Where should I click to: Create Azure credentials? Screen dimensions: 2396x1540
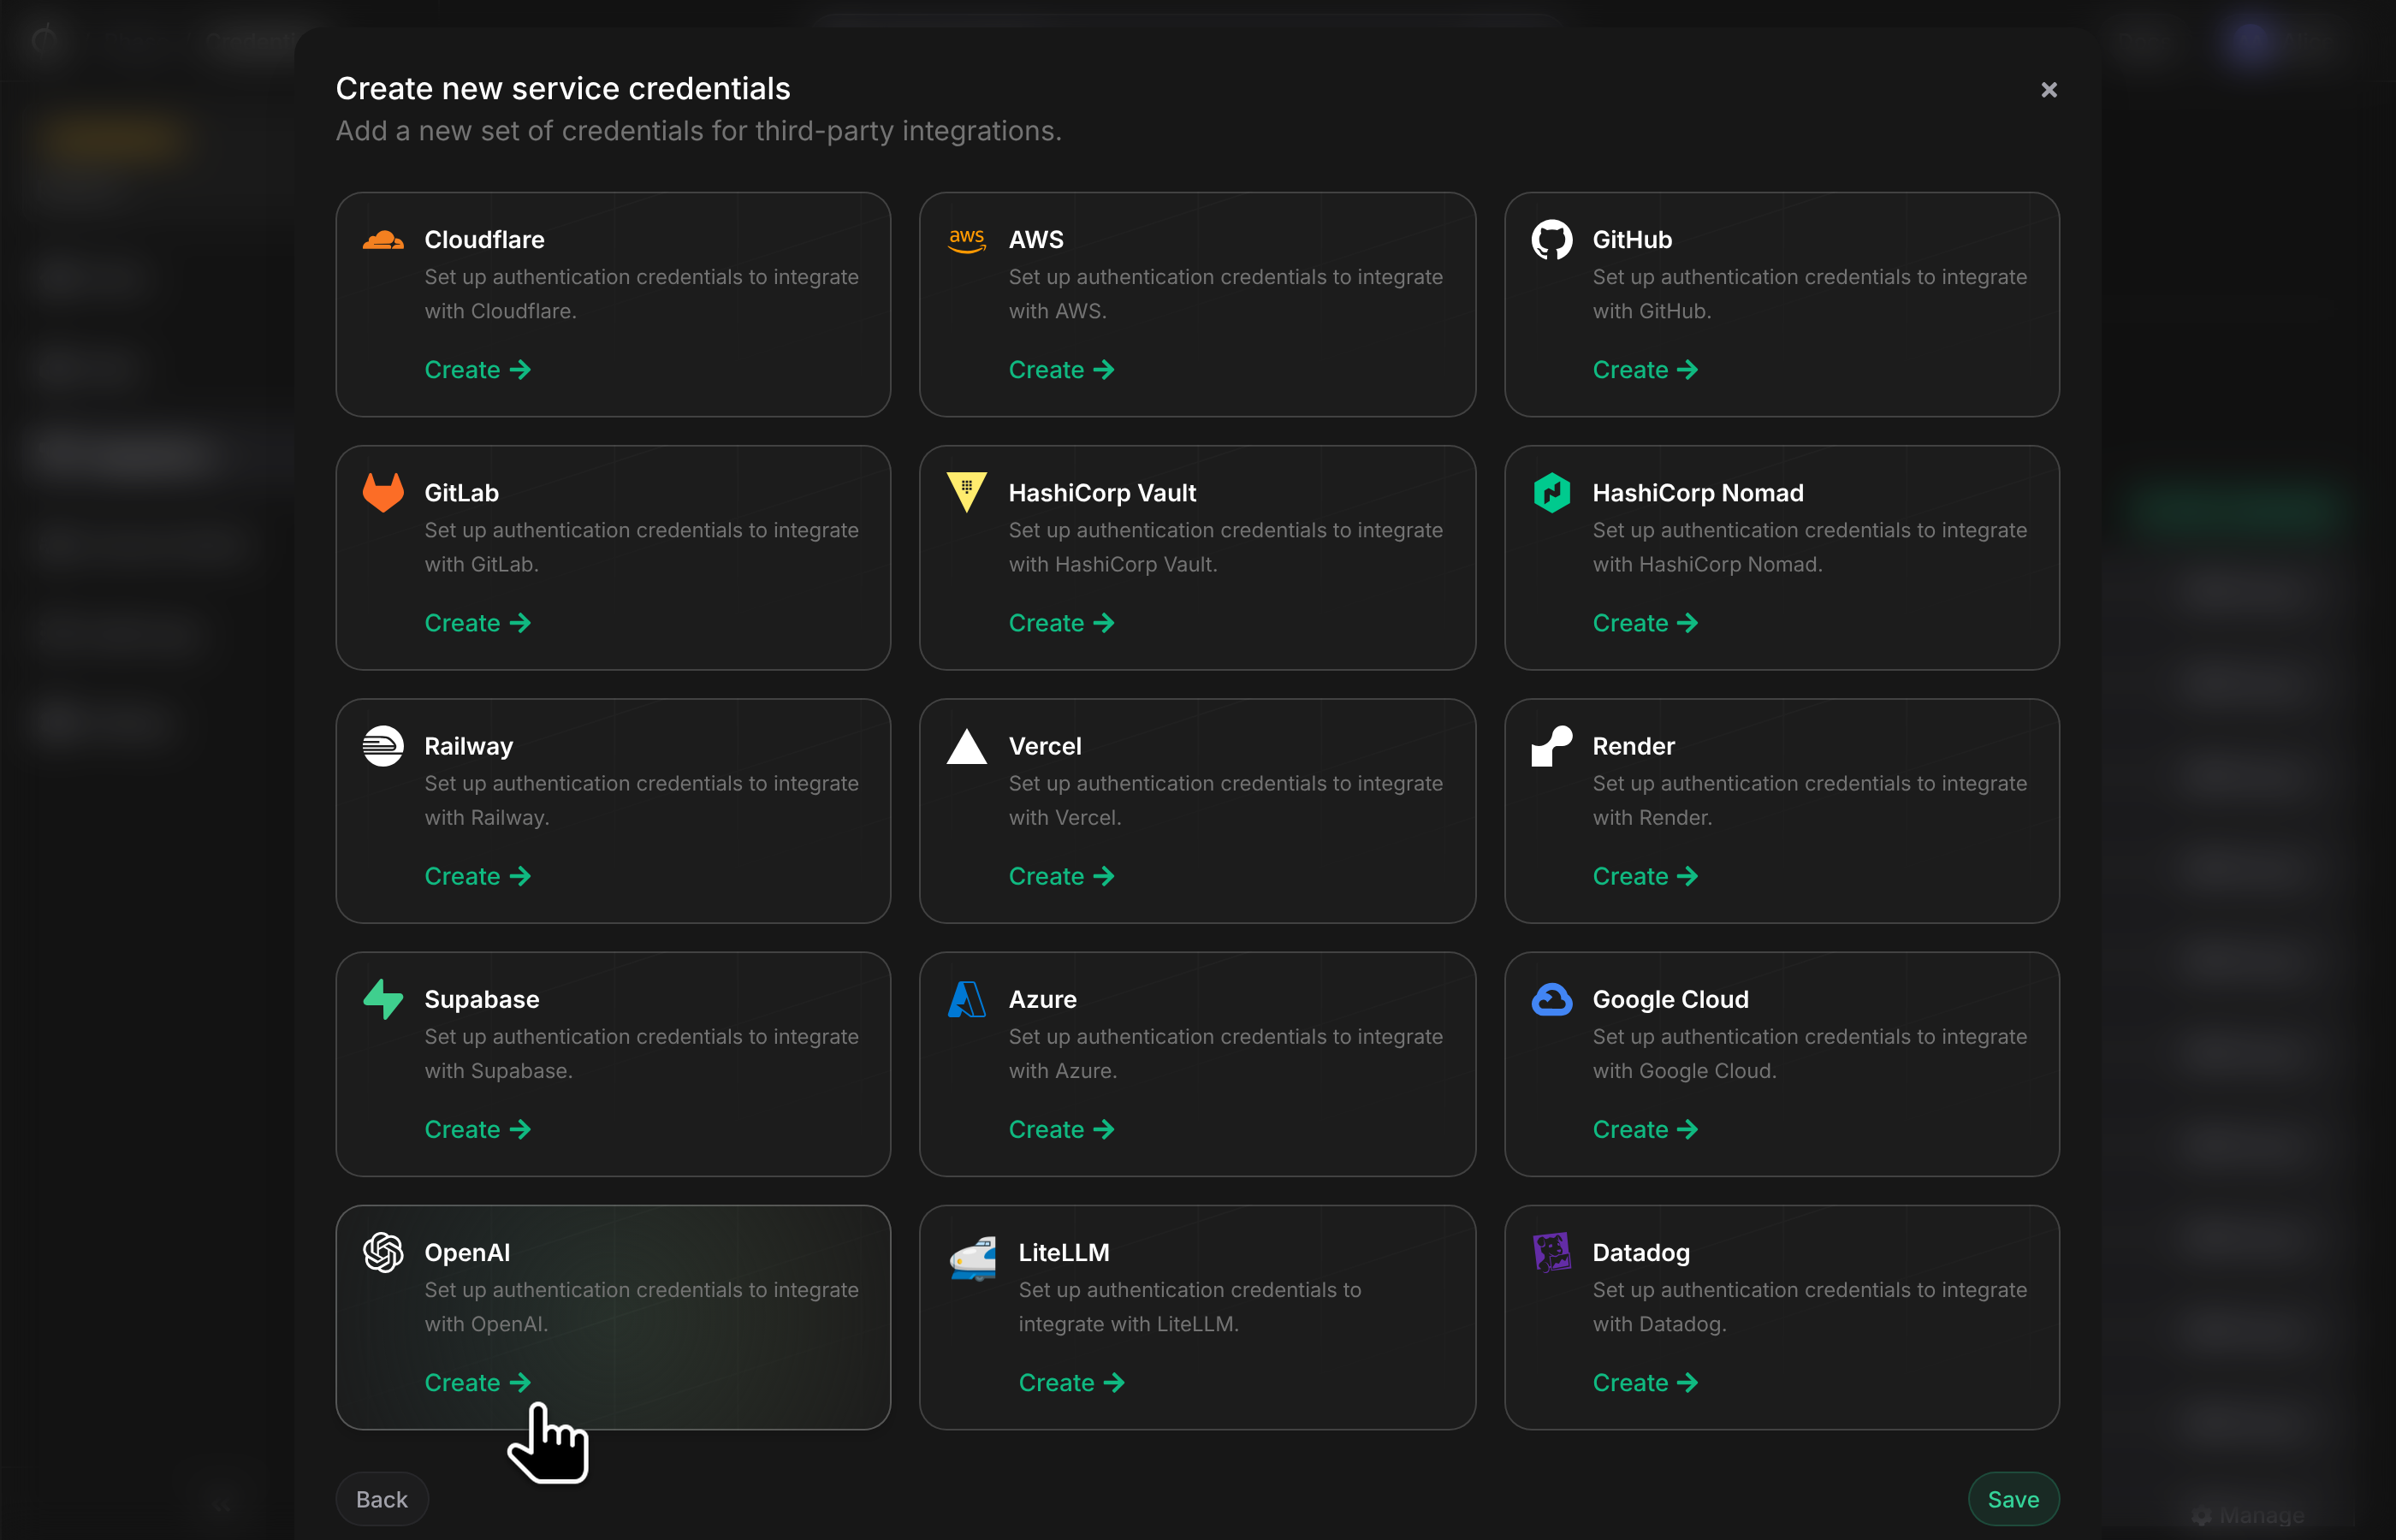click(1061, 1129)
